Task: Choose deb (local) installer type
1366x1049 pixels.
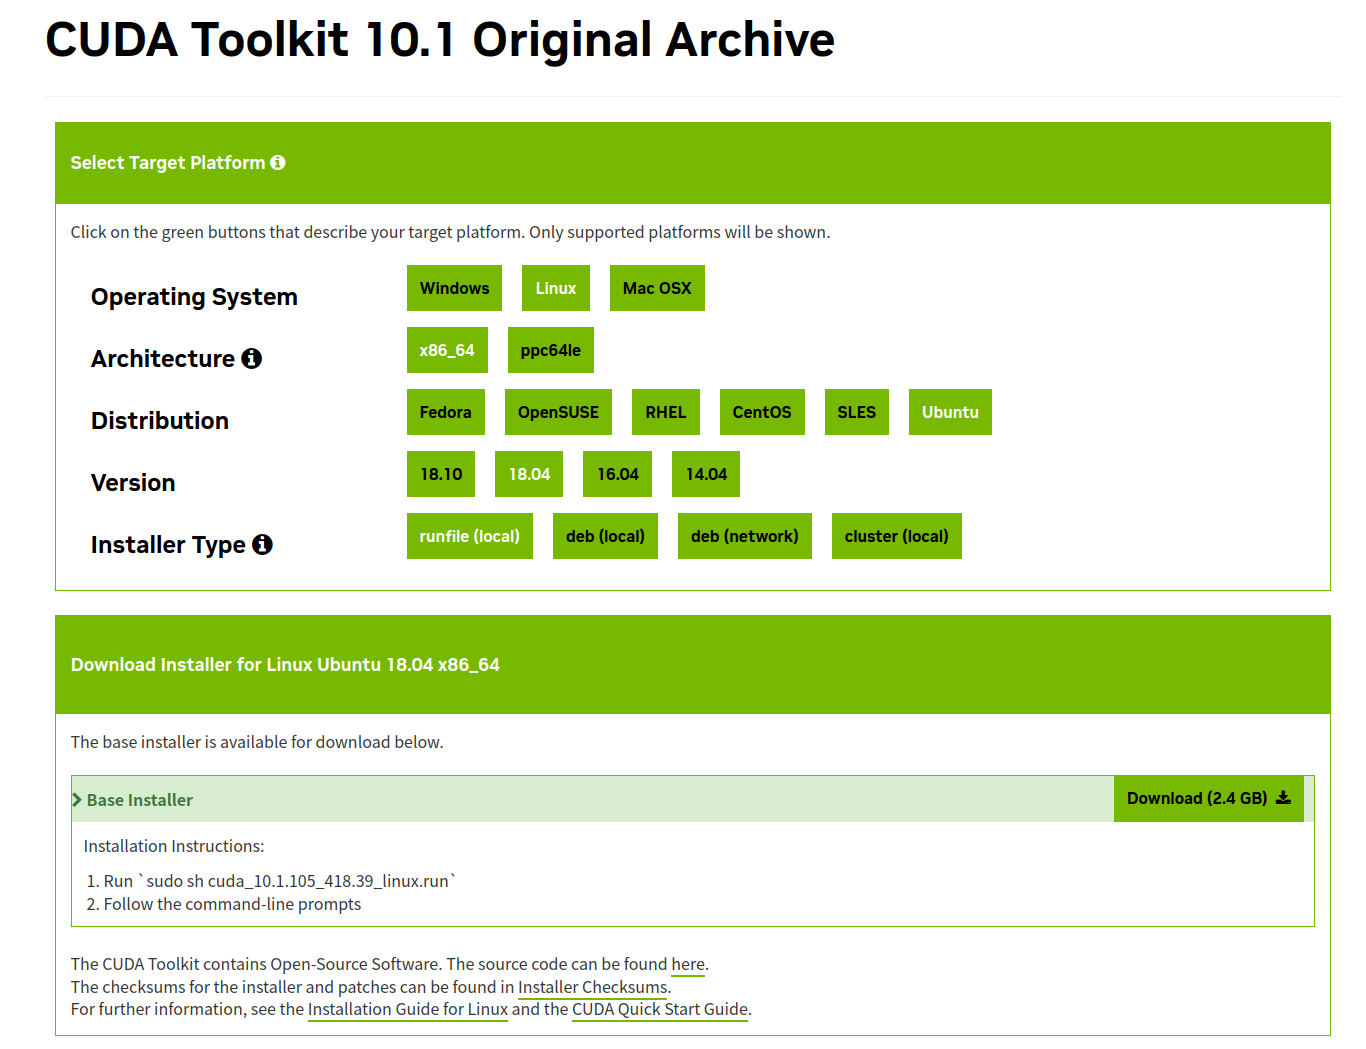Action: coord(605,536)
